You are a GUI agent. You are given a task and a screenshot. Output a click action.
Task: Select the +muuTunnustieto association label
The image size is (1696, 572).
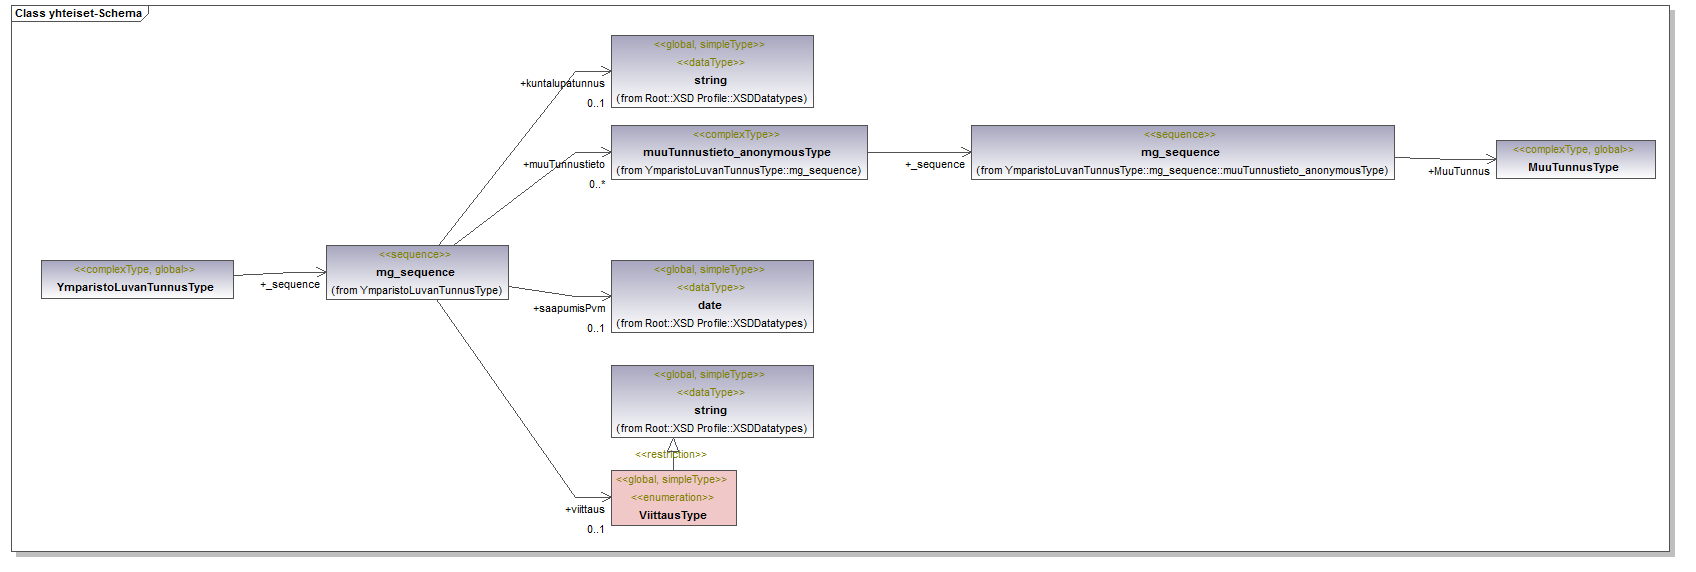pyautogui.click(x=564, y=164)
